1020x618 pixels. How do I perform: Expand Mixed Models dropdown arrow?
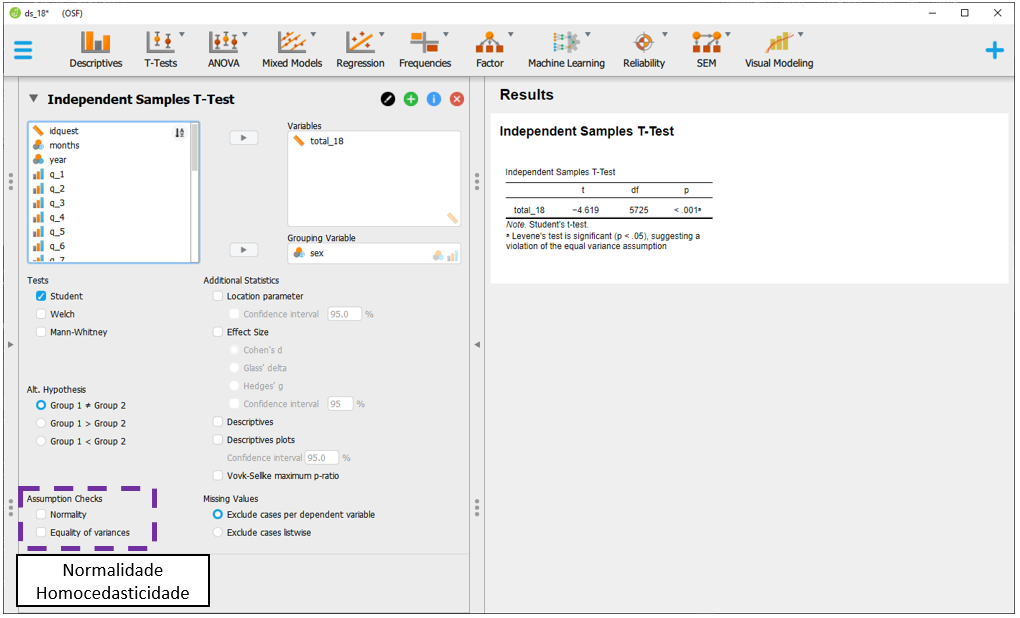click(x=313, y=34)
